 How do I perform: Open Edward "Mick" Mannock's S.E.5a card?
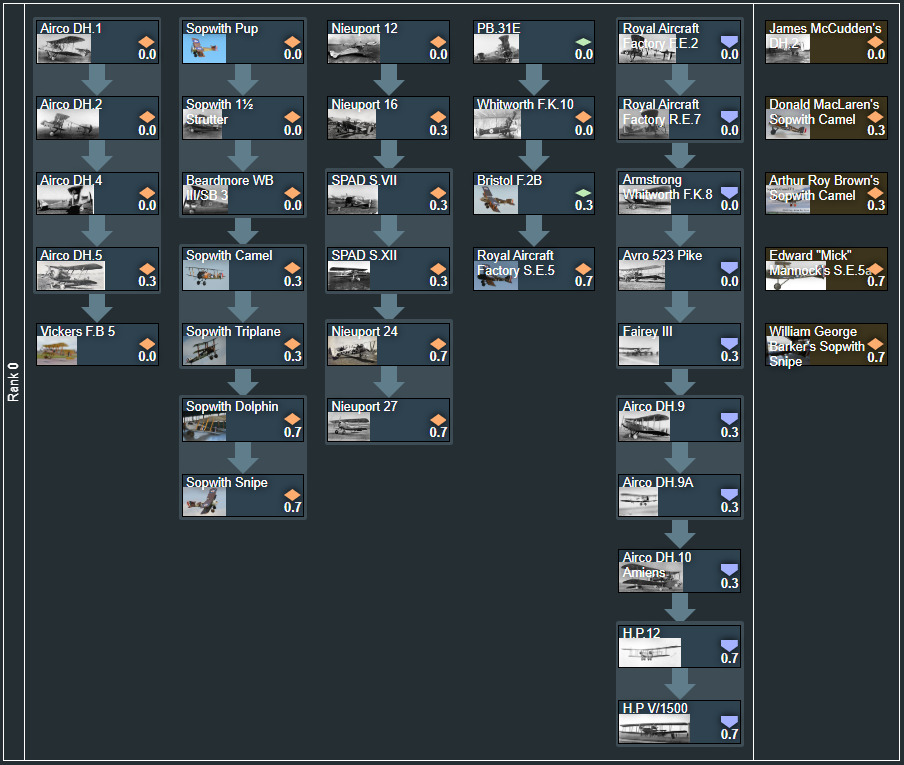(827, 269)
